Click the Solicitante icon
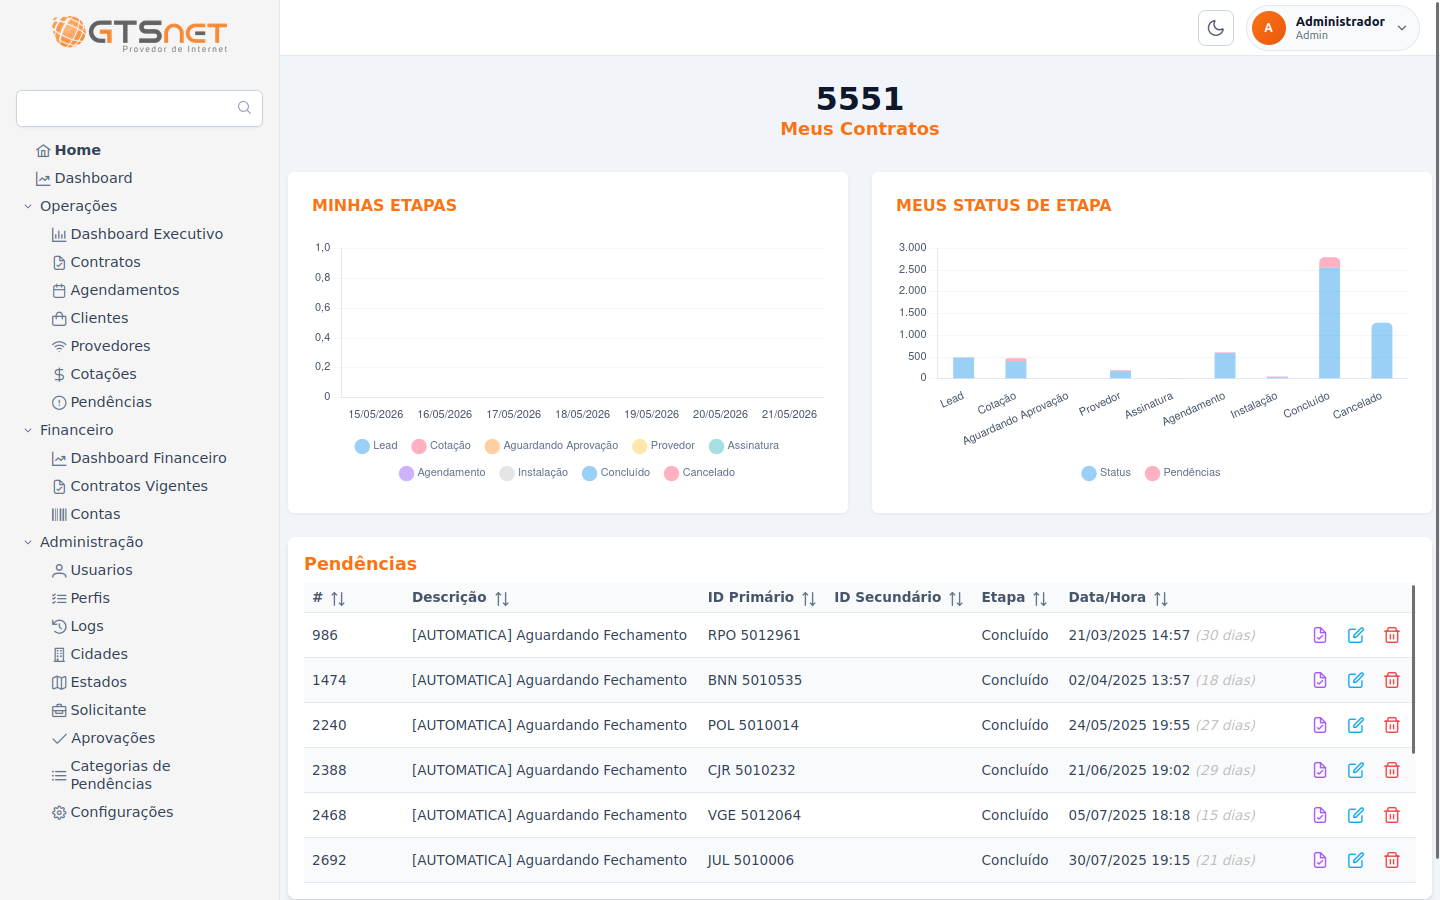The image size is (1440, 900). tap(59, 710)
